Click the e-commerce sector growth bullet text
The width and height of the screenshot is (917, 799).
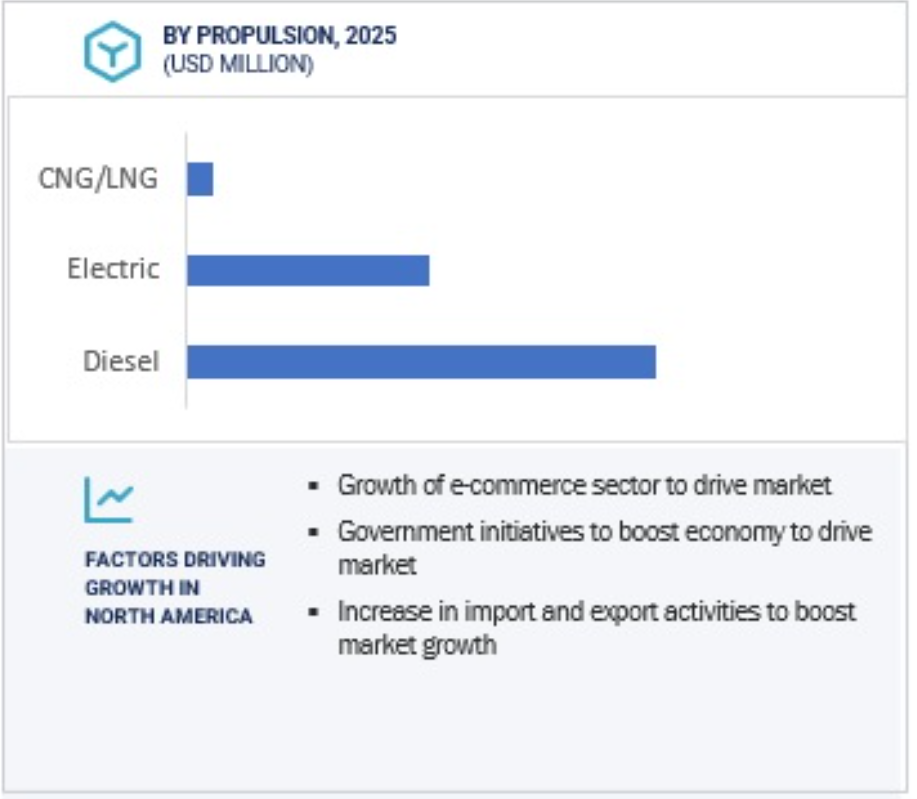tap(584, 485)
